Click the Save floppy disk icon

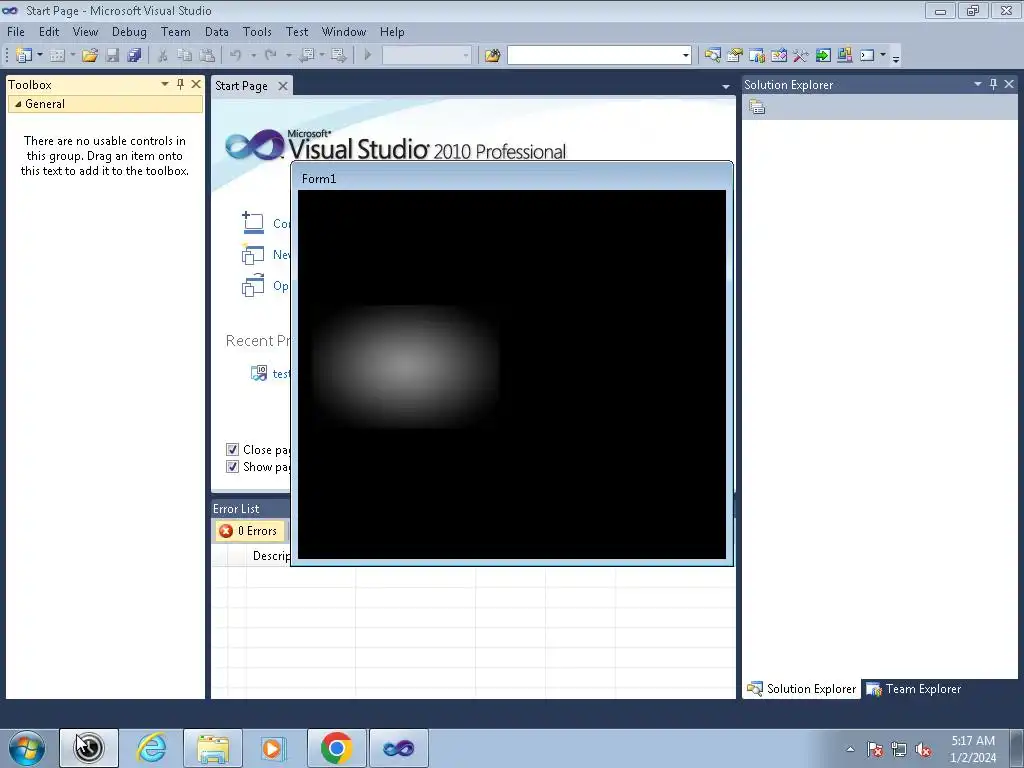112,56
